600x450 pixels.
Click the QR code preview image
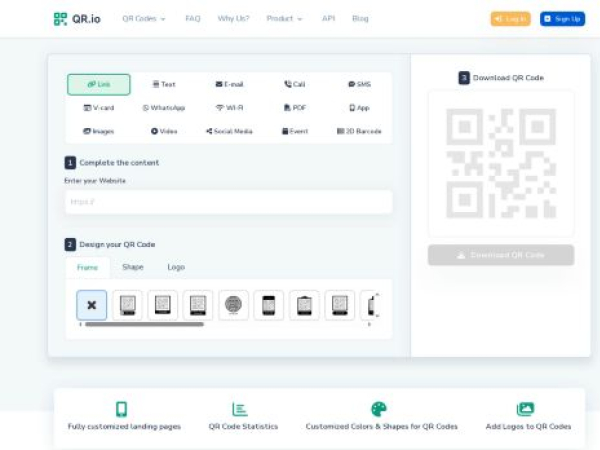coord(501,163)
